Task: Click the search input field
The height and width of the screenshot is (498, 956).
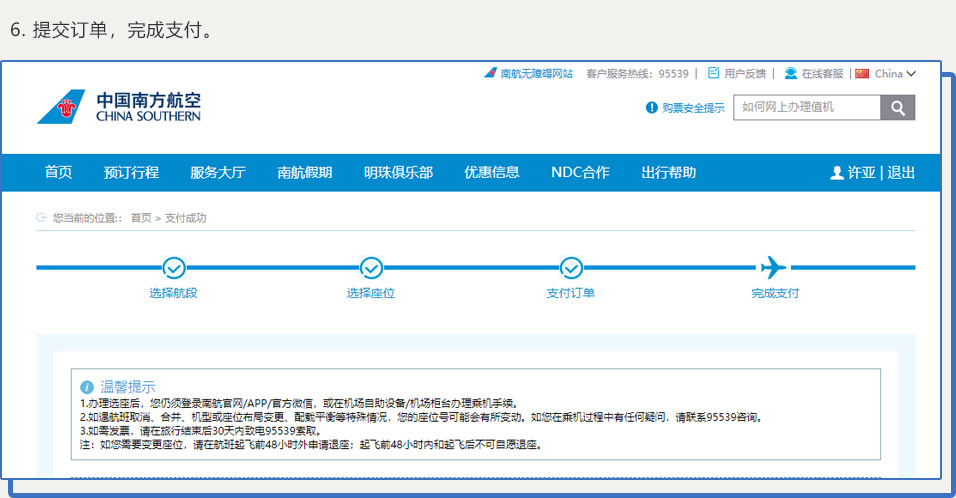Action: tap(806, 107)
